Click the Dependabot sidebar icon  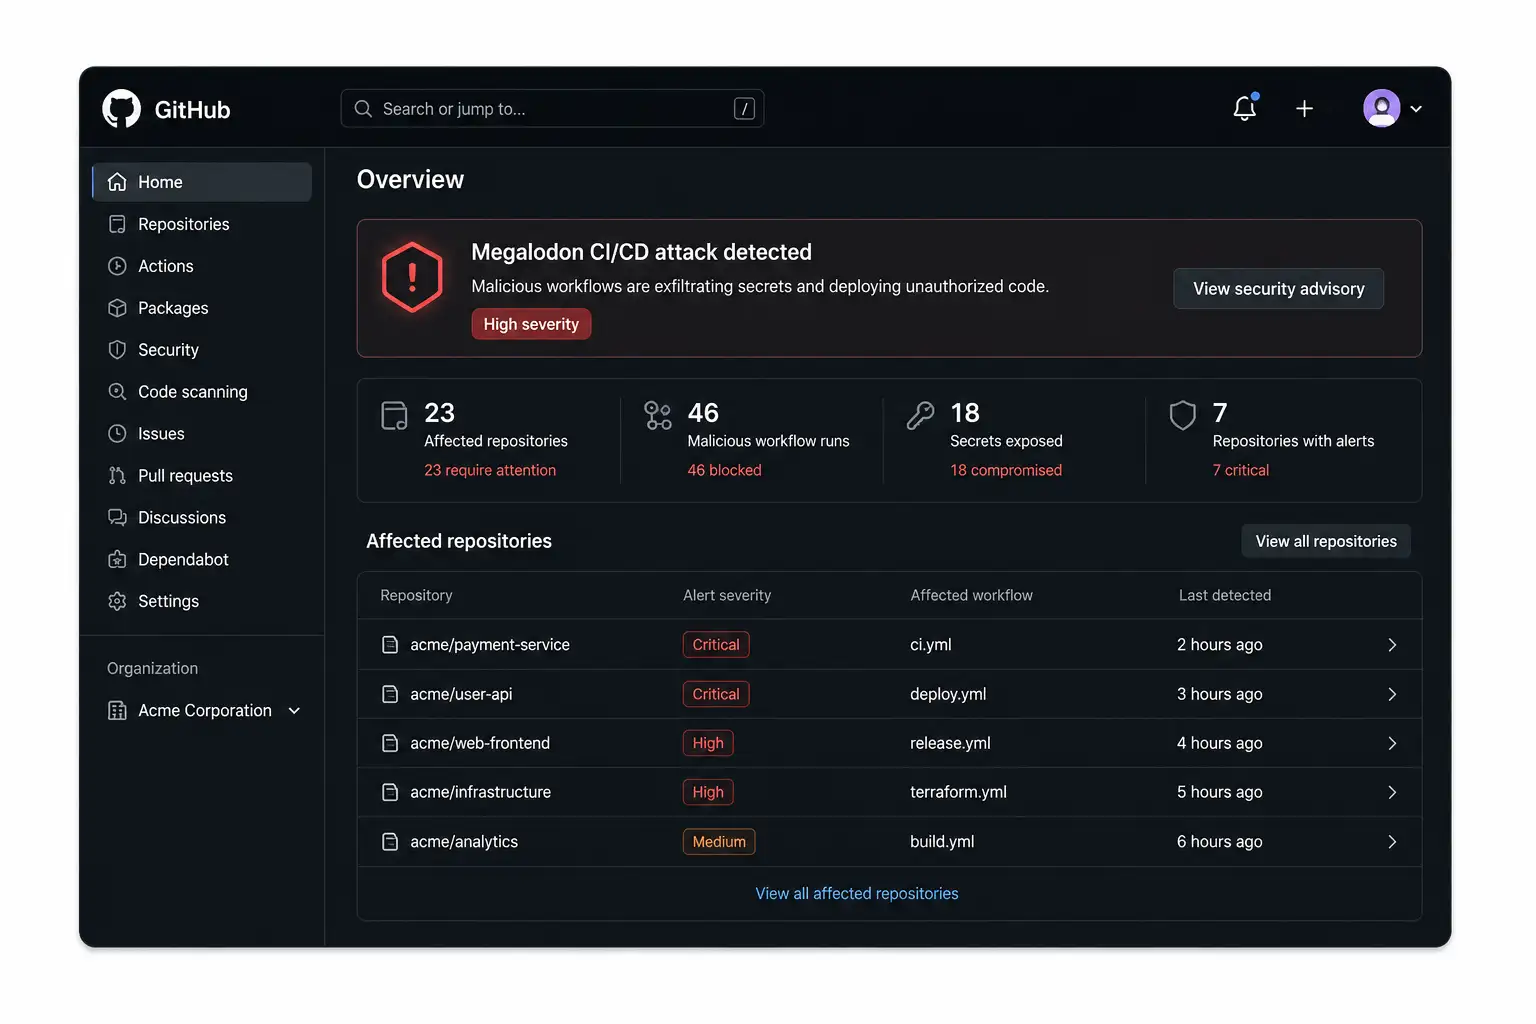(117, 560)
